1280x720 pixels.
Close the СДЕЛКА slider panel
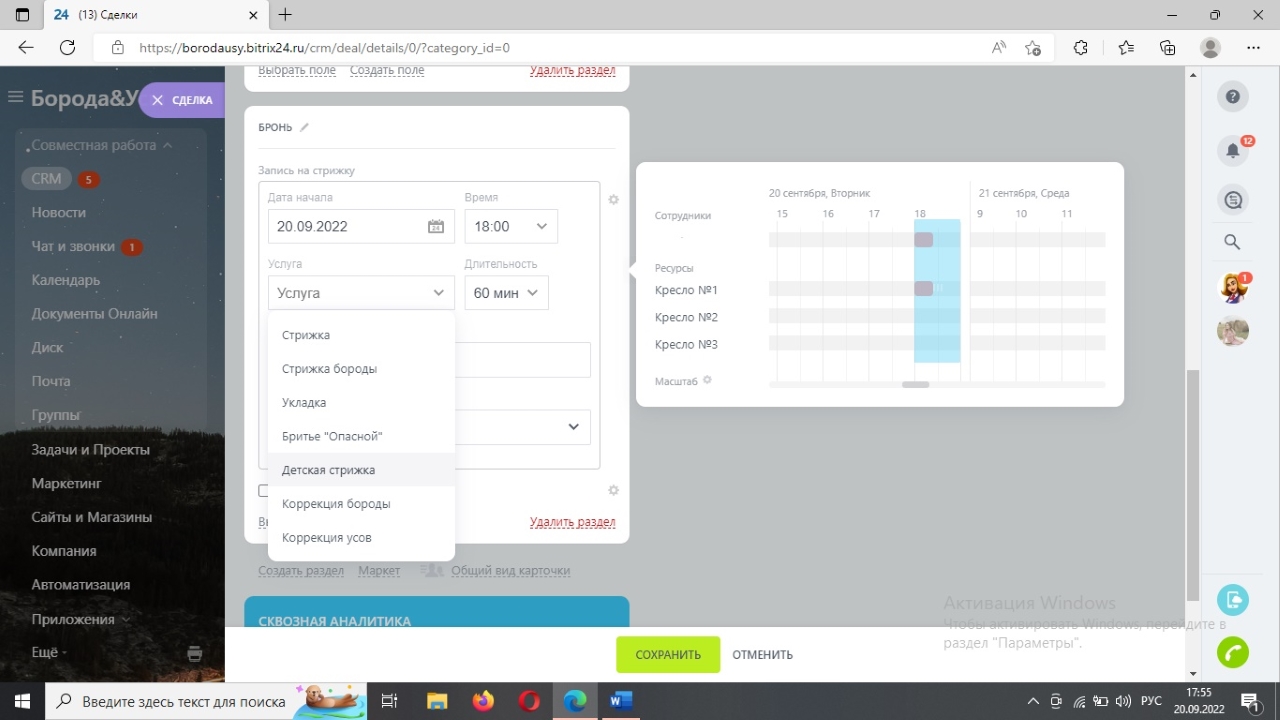coord(157,100)
